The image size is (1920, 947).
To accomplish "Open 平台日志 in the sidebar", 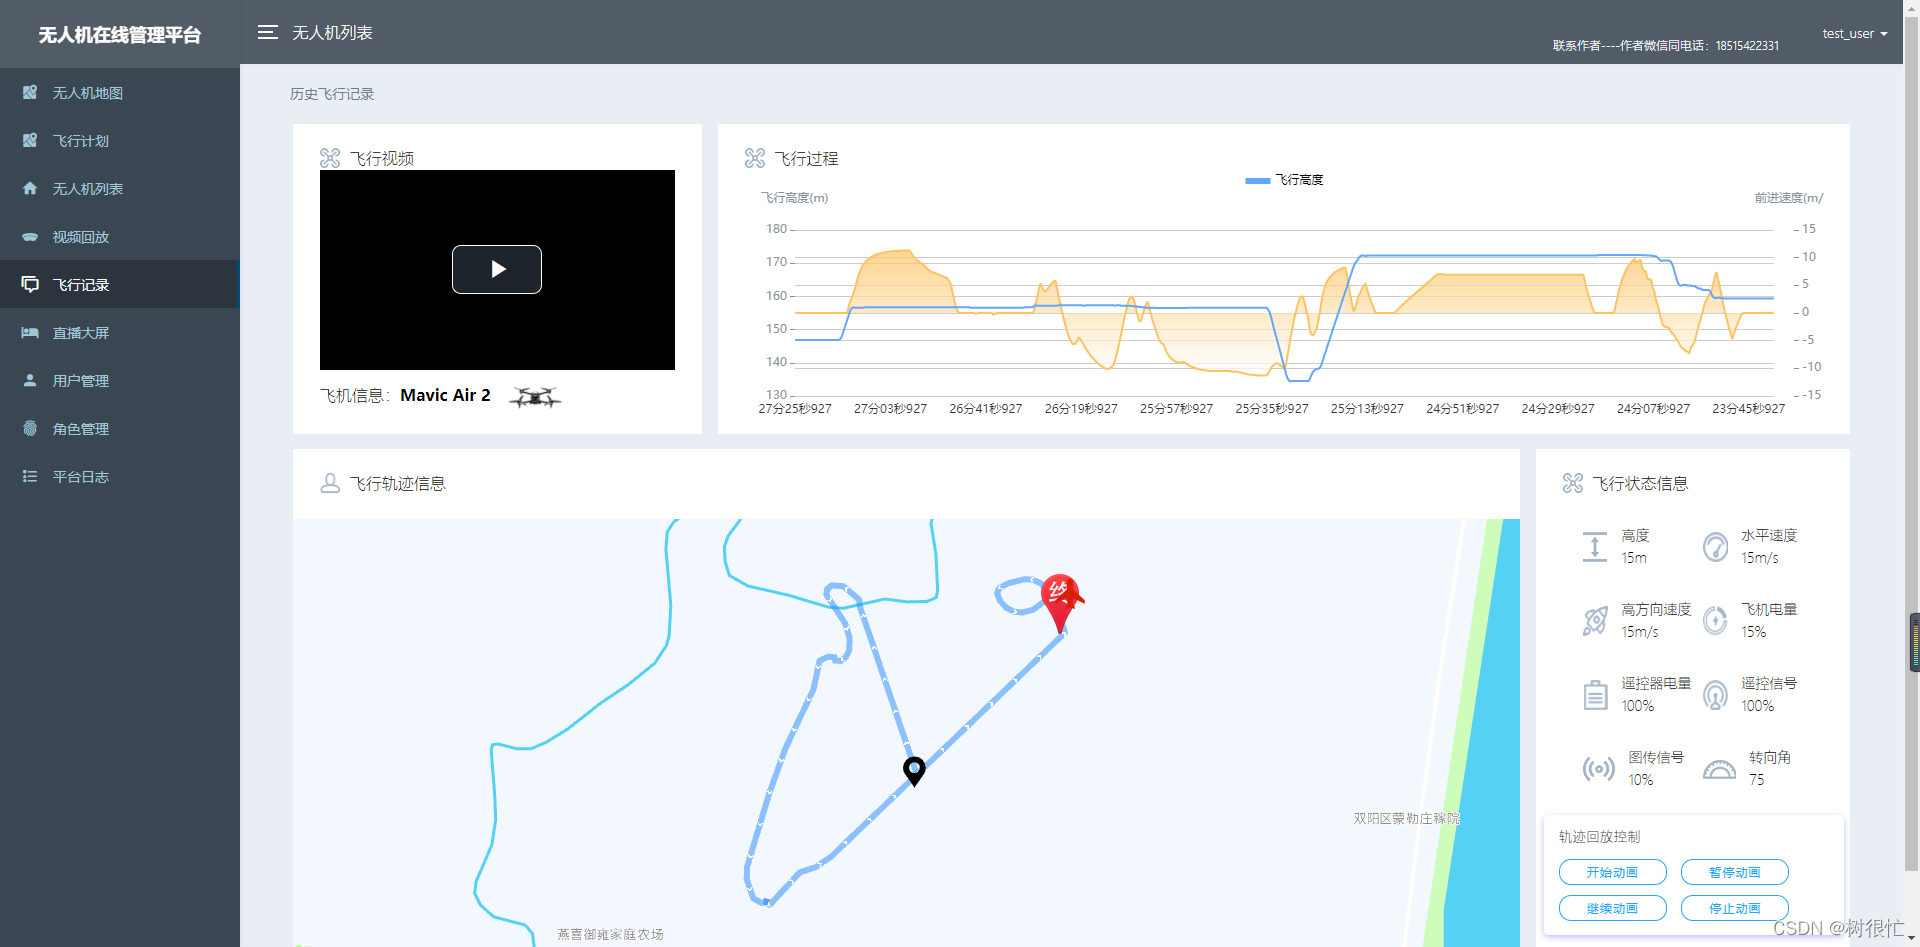I will coord(120,476).
